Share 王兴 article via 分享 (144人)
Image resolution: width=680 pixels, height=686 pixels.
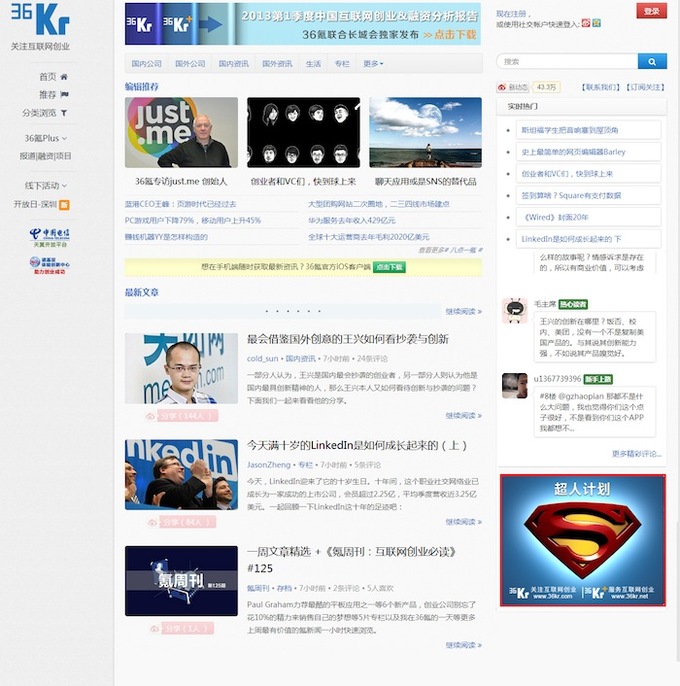pos(187,416)
